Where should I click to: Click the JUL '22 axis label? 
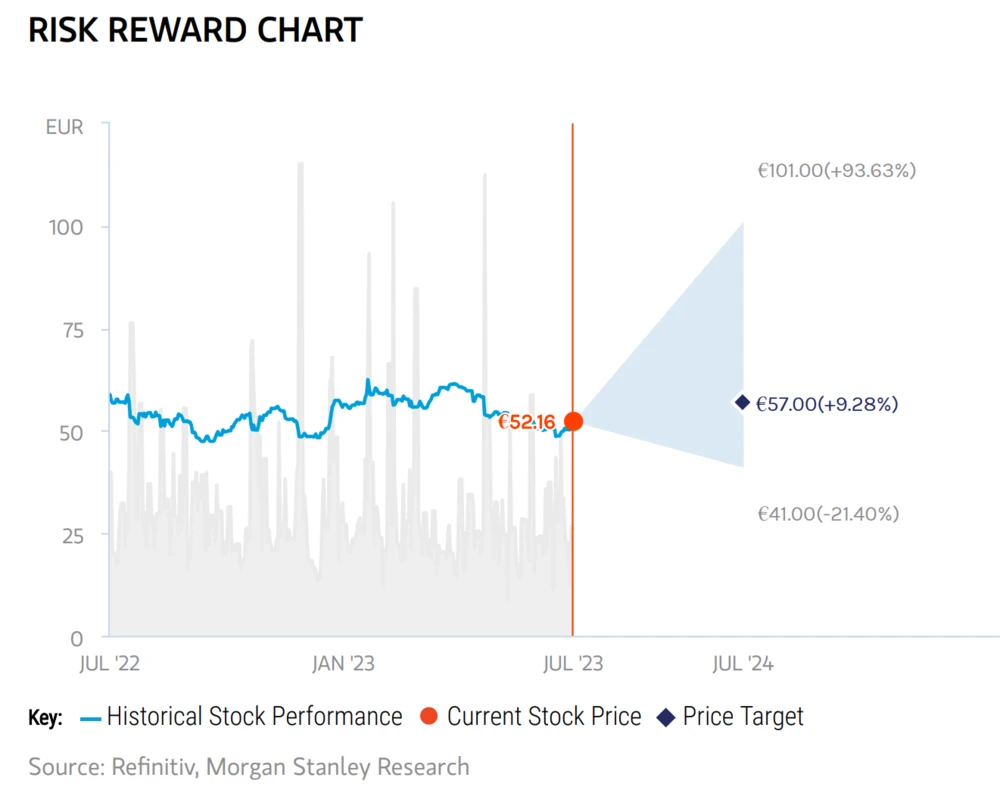109,662
